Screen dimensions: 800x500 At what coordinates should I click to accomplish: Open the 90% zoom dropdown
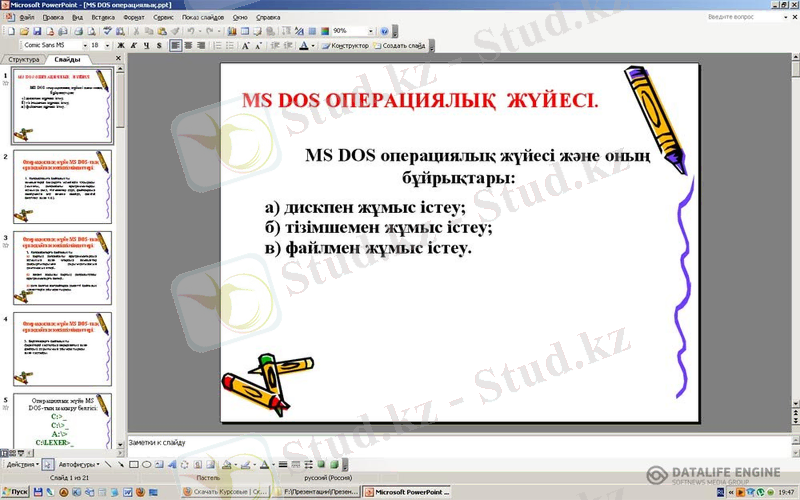(x=370, y=31)
